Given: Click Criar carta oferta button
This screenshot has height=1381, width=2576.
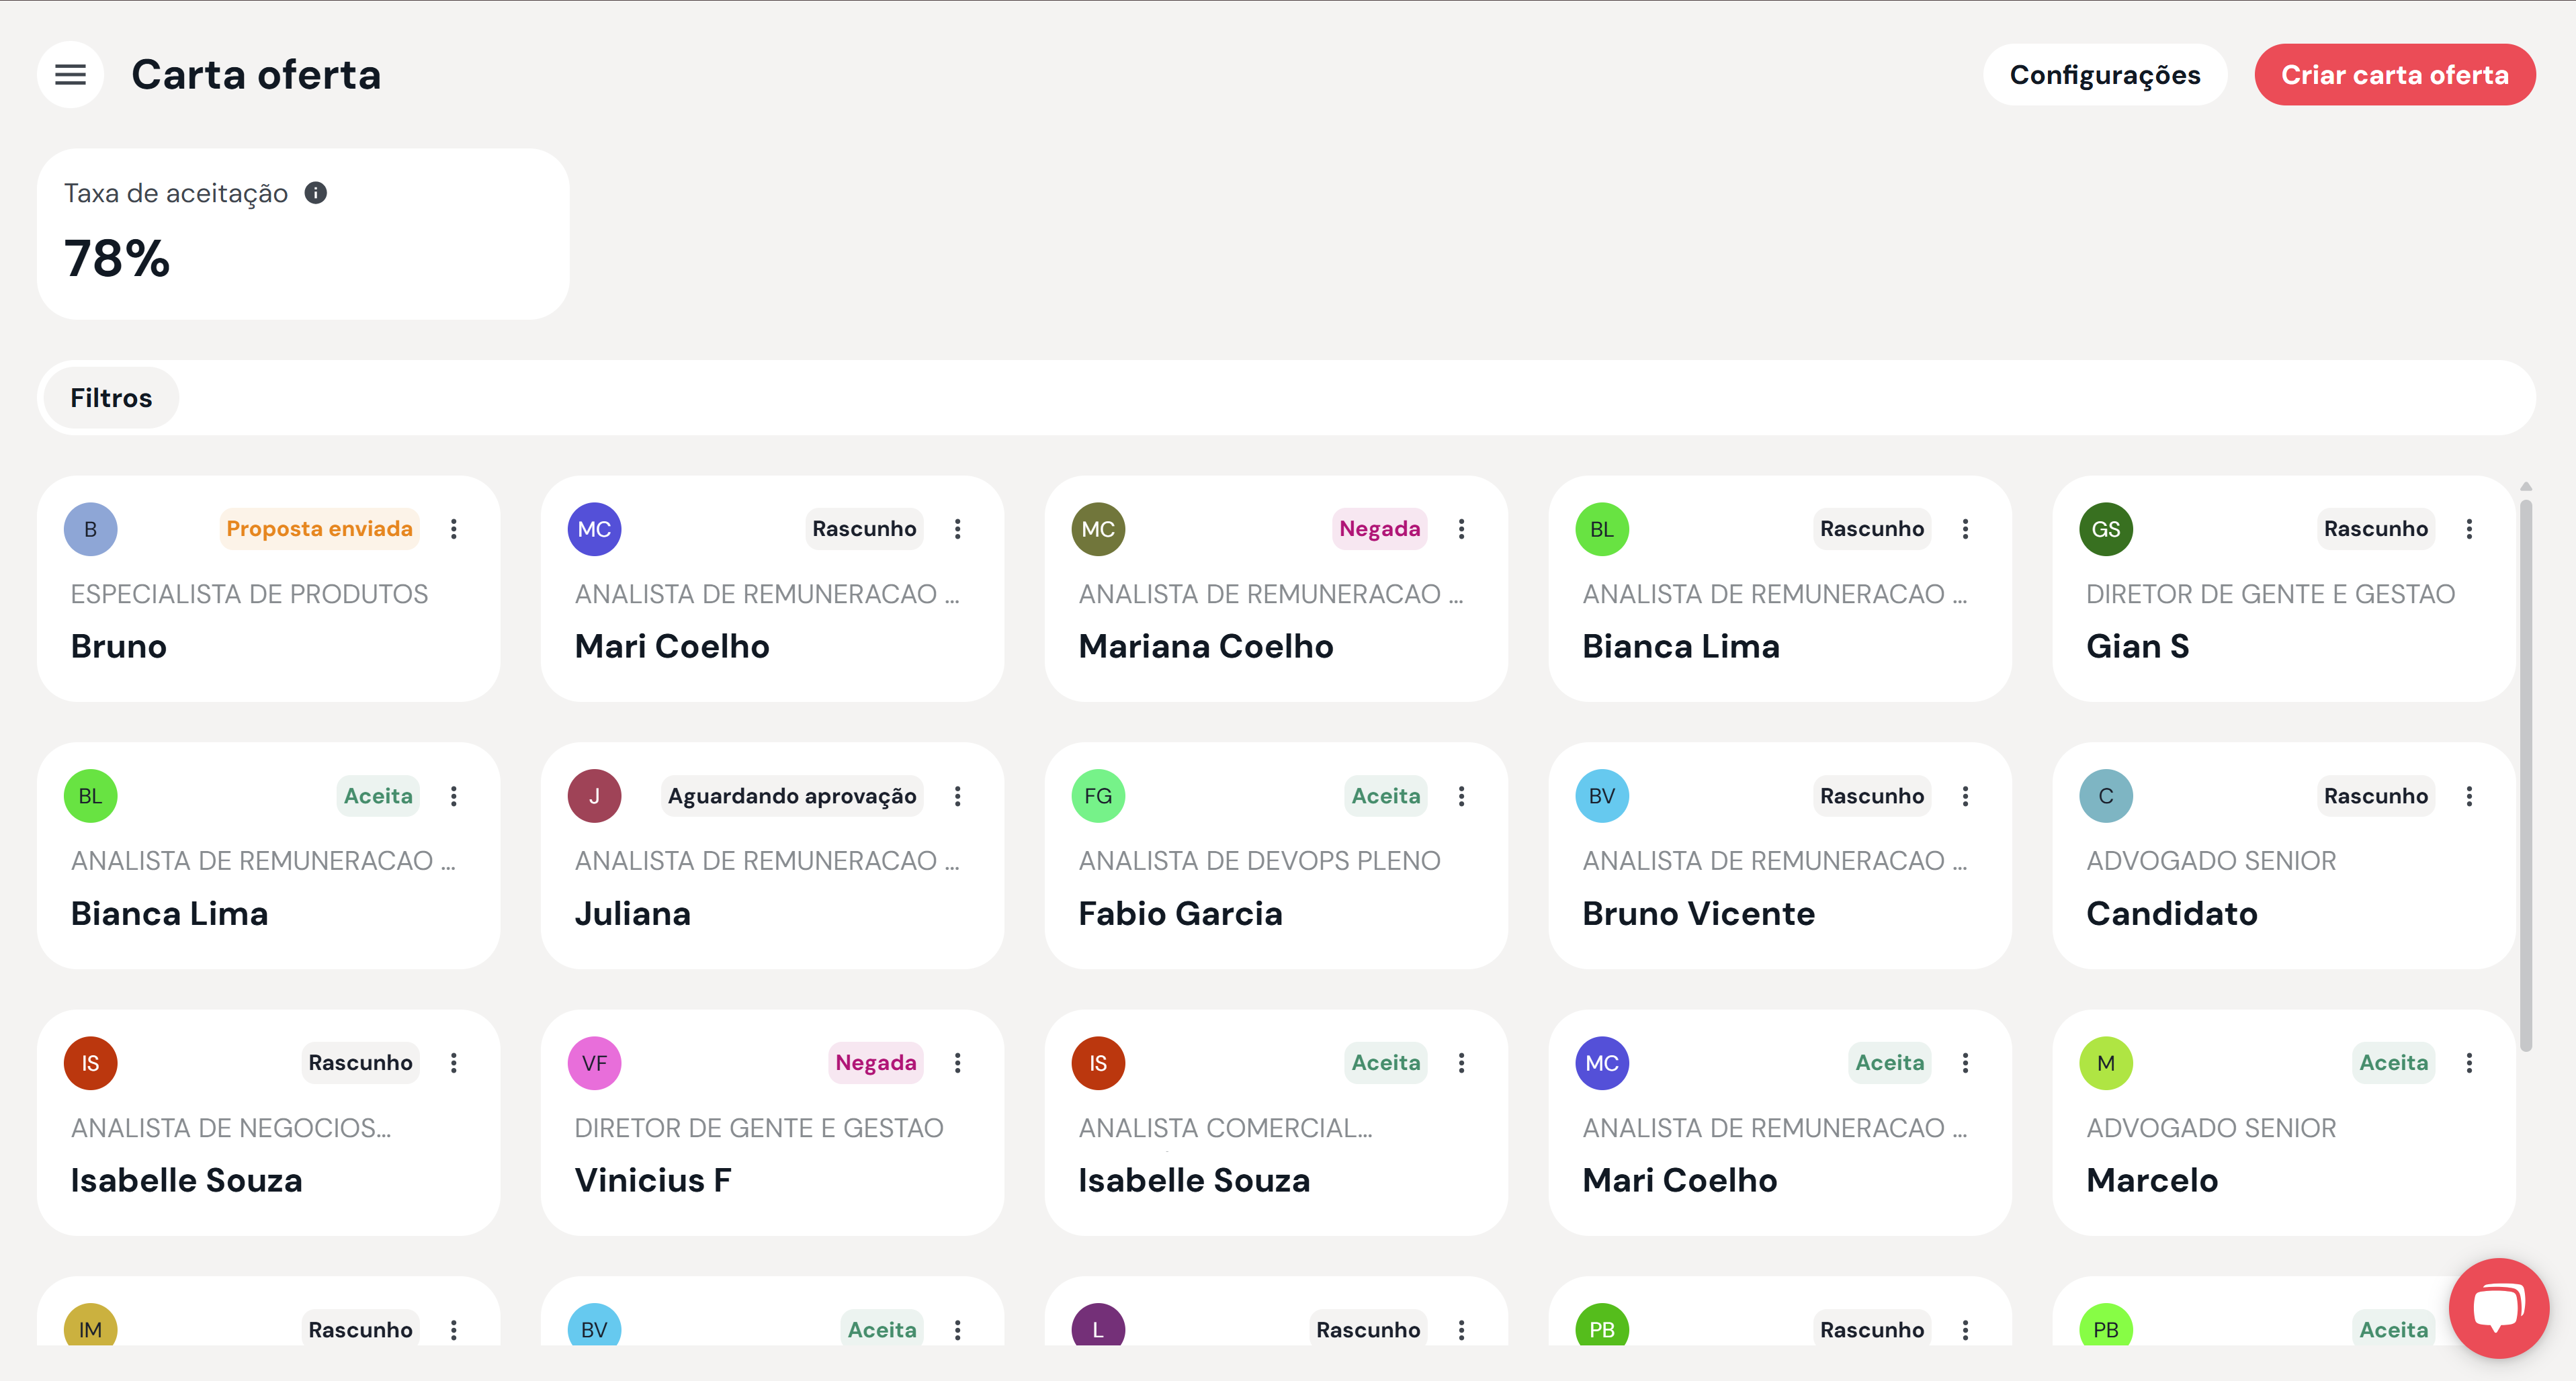Looking at the screenshot, I should pos(2394,75).
